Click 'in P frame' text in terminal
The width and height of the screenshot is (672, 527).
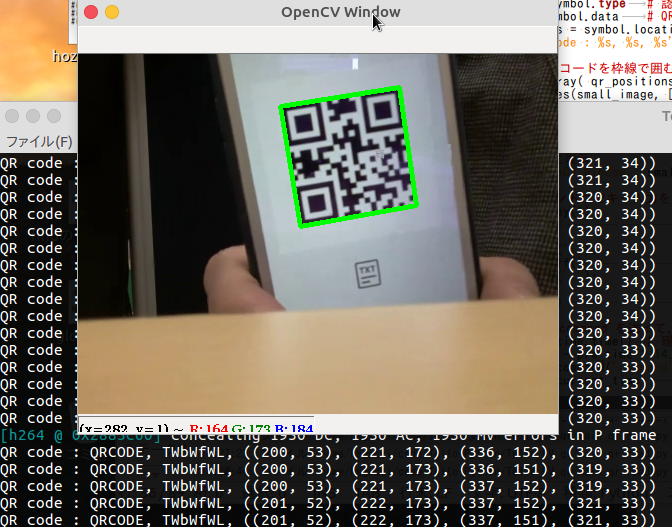tap(612, 435)
